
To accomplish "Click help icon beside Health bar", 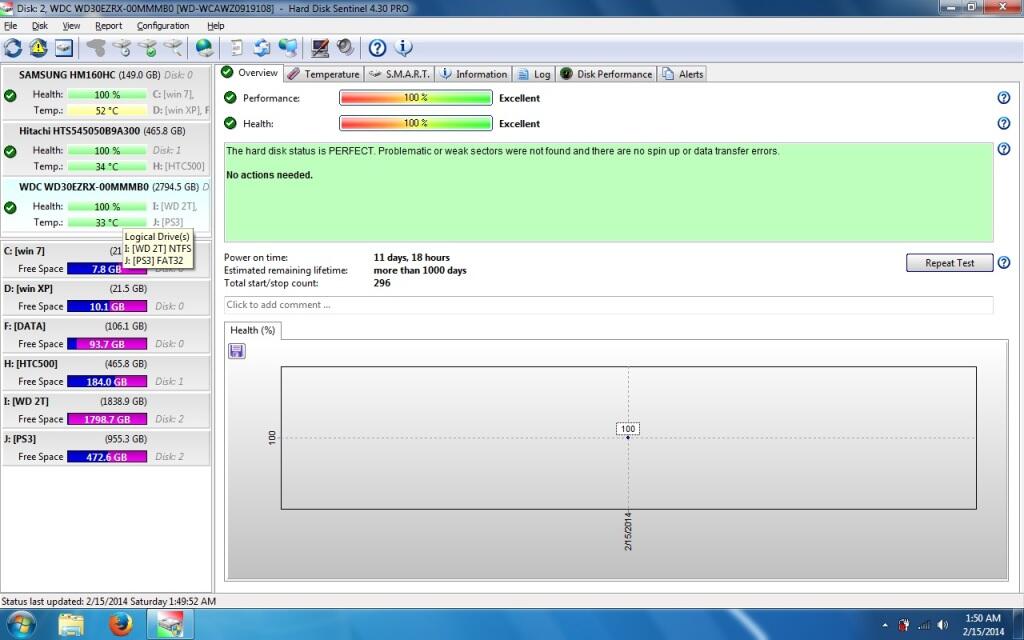I will pyautogui.click(x=1004, y=123).
